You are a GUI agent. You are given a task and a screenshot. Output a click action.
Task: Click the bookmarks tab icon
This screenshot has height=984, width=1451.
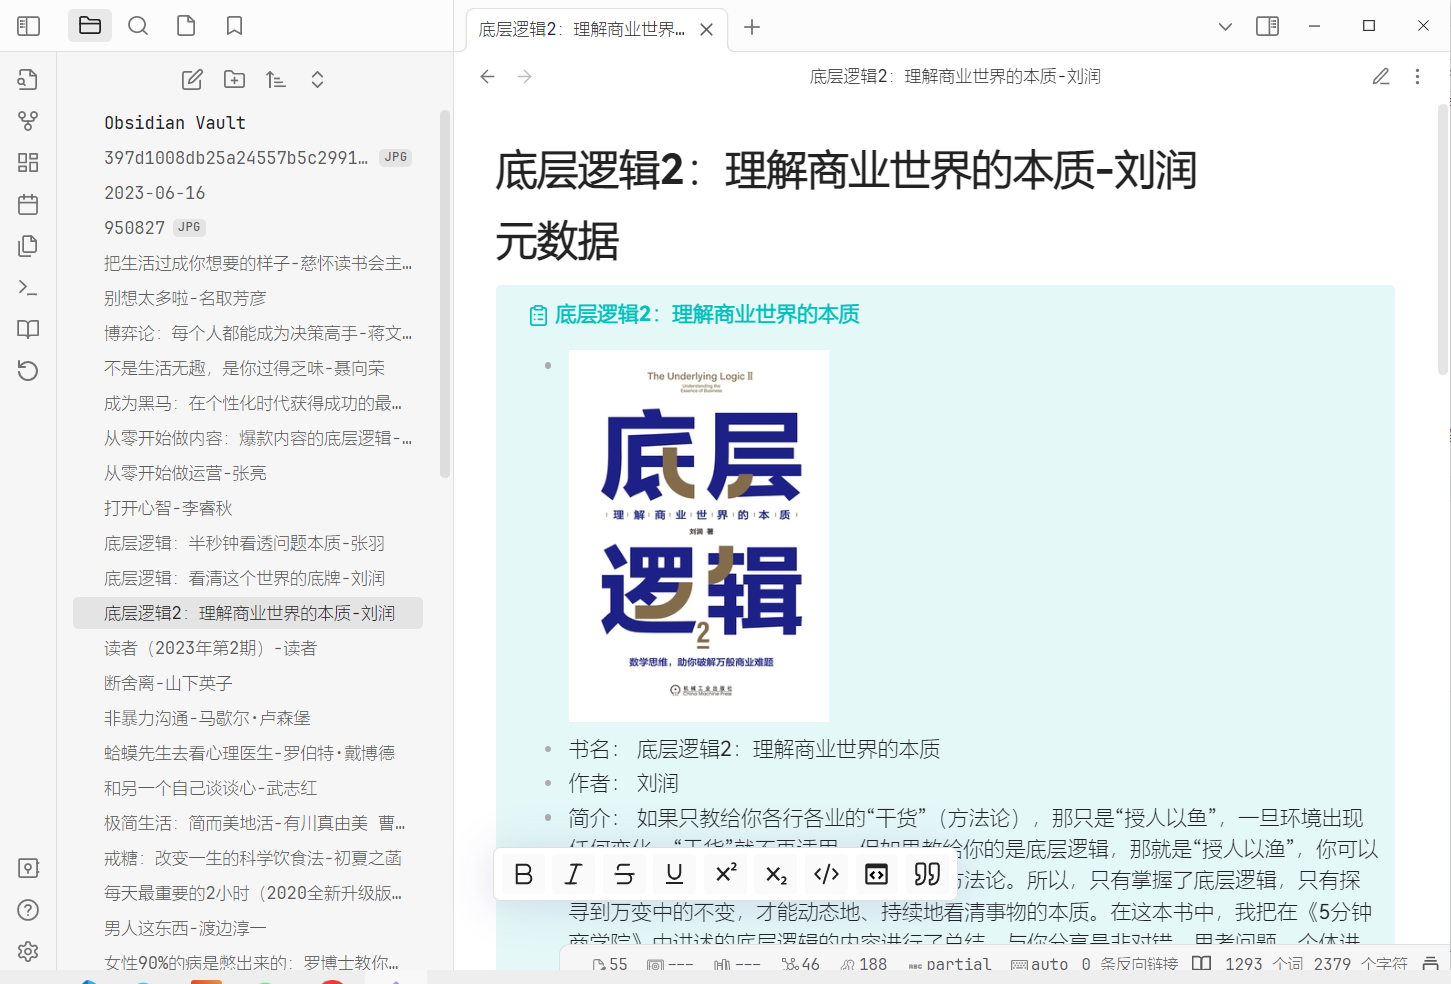coord(234,26)
